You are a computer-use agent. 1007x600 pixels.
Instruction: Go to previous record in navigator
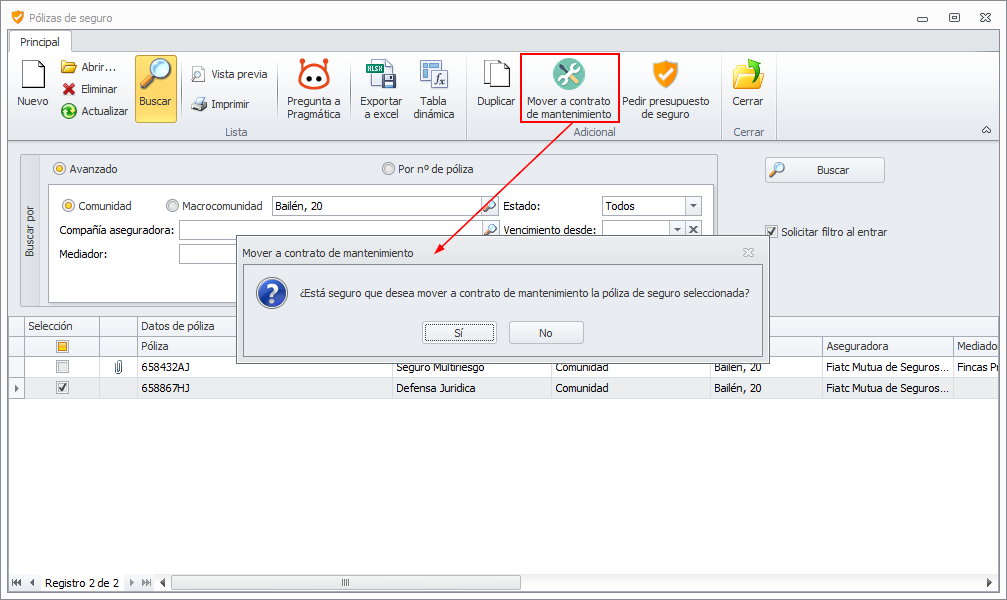32,583
